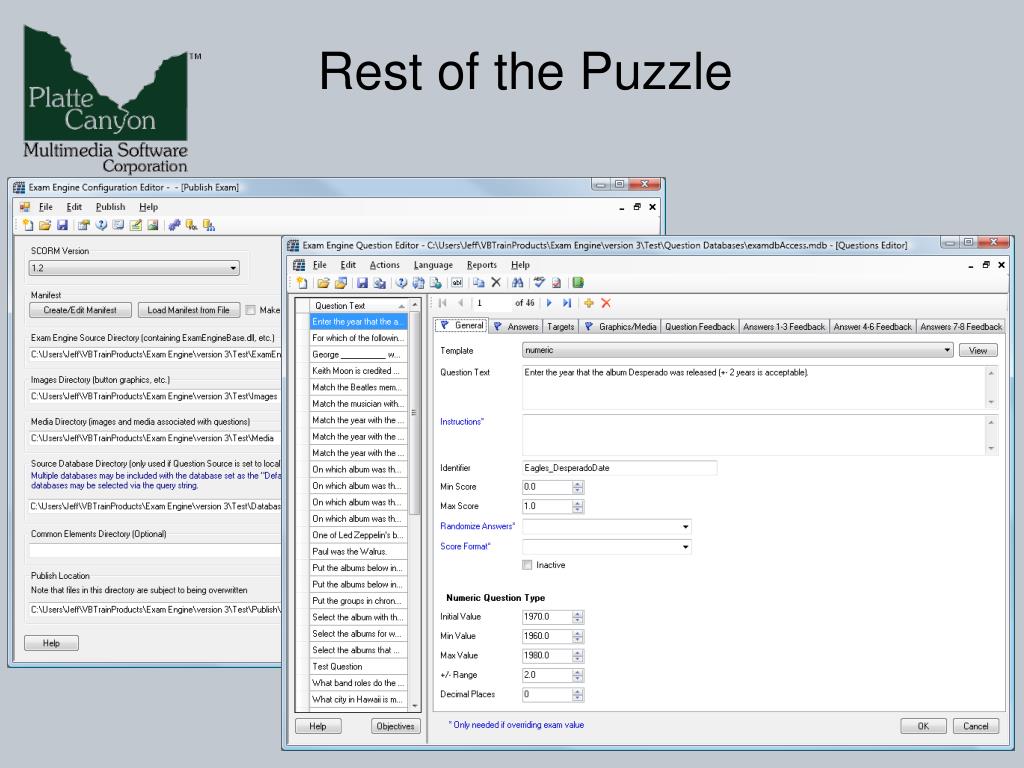
Task: Switch to the Answers tab
Action: click(x=517, y=327)
